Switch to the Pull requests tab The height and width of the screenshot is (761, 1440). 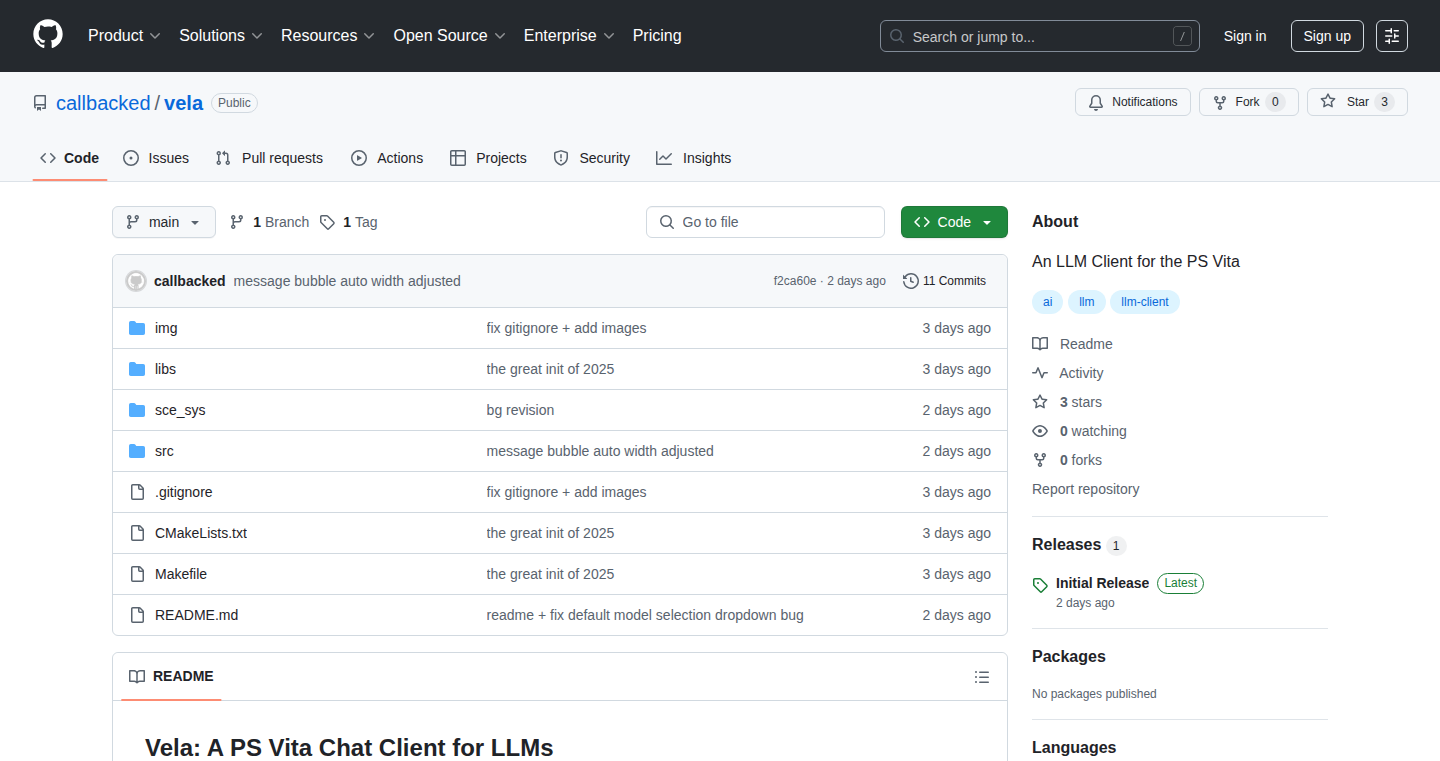pyautogui.click(x=269, y=158)
